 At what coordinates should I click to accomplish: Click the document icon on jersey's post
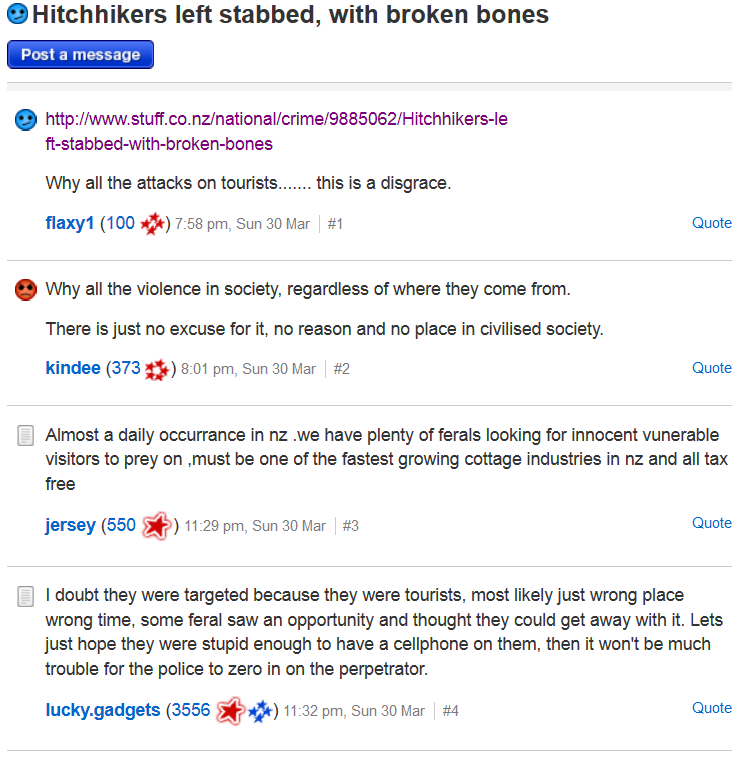26,436
